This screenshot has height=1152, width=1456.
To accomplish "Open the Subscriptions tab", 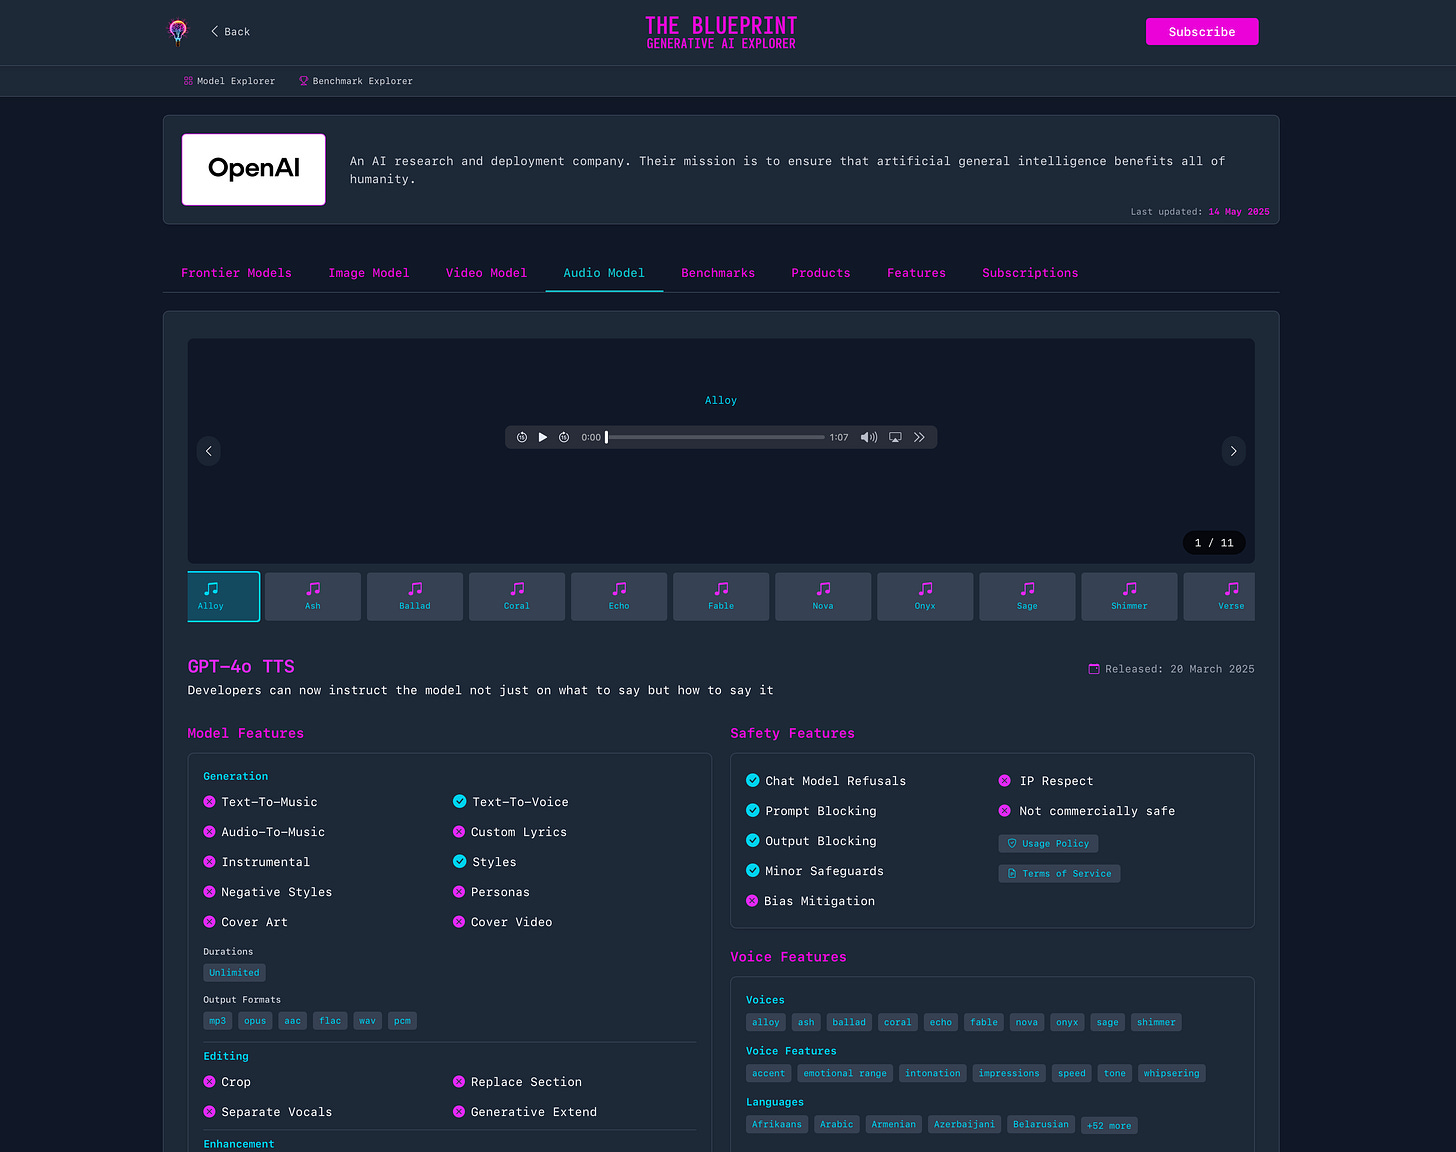I will 1030,273.
